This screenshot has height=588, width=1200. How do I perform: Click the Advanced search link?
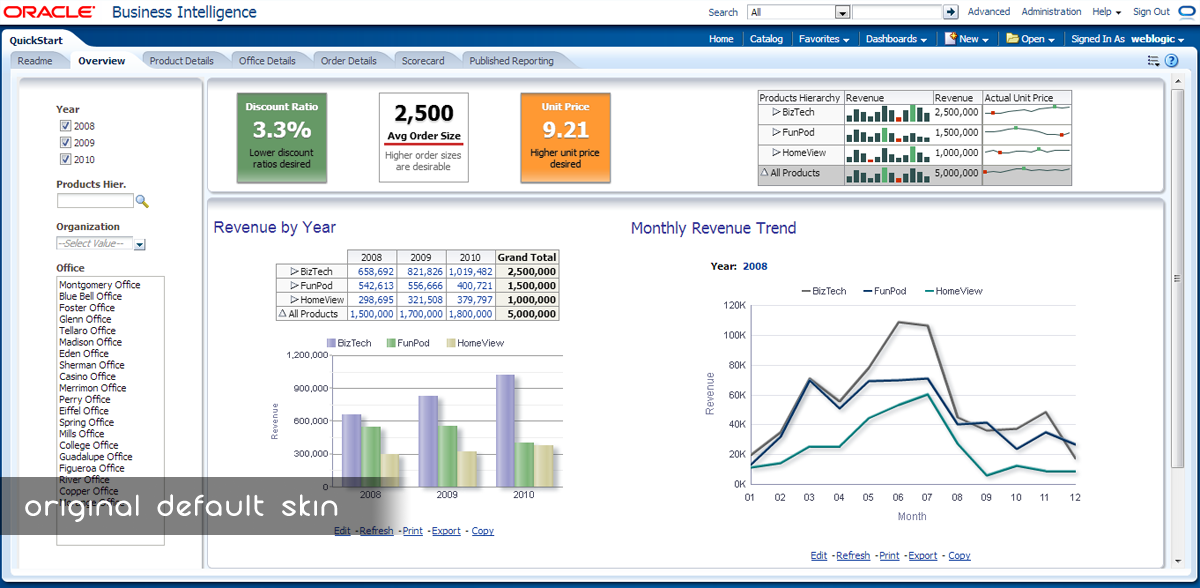[x=989, y=12]
